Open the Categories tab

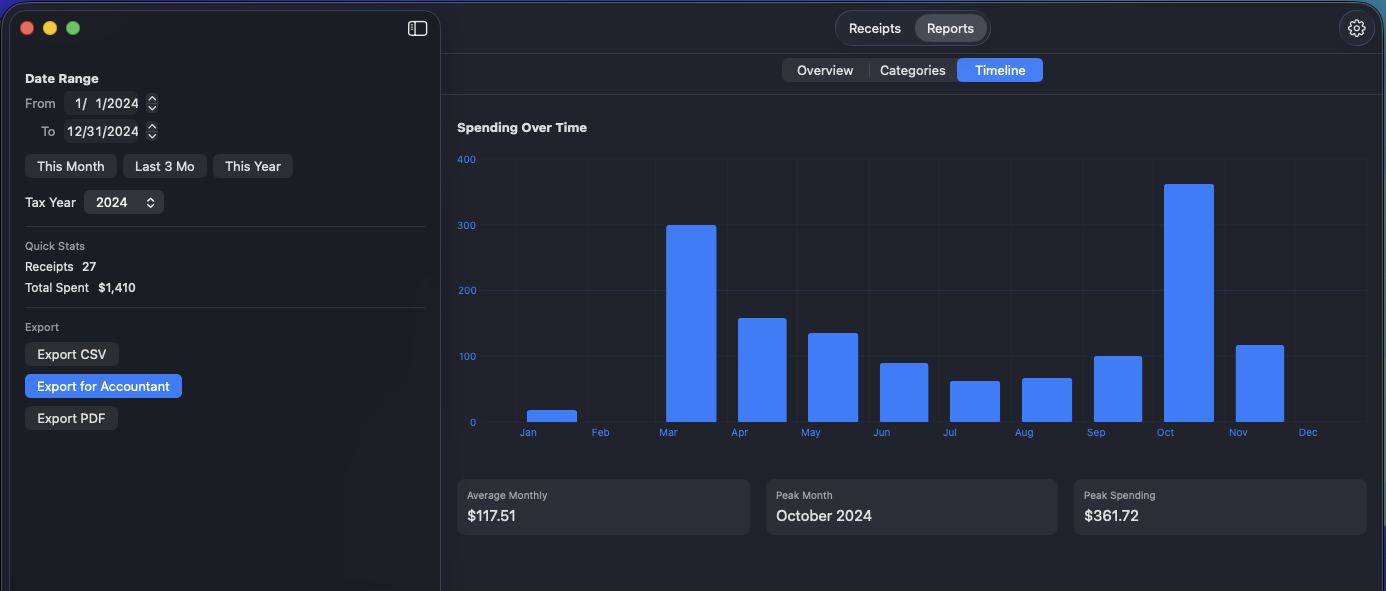pos(911,70)
